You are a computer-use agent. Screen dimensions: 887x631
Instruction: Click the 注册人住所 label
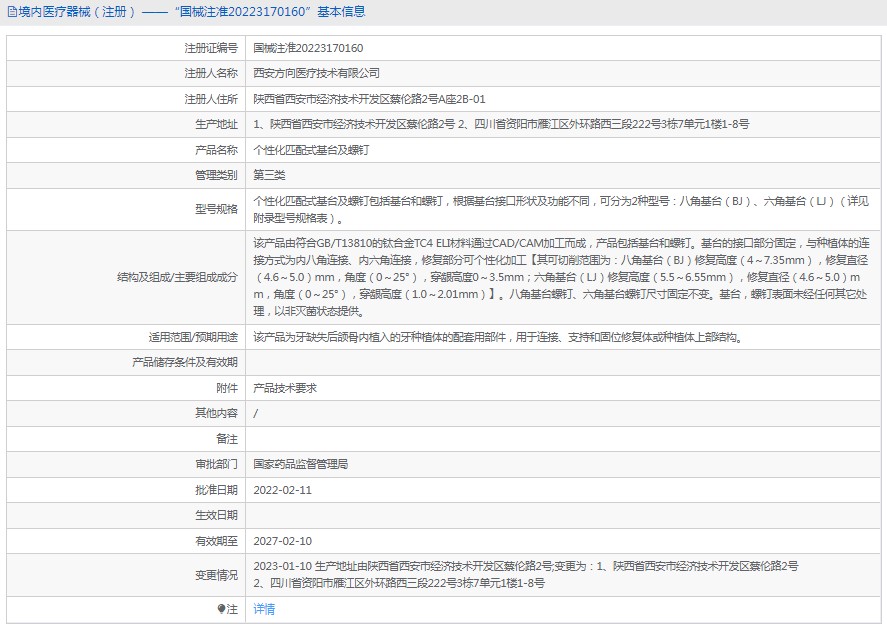[x=211, y=99]
